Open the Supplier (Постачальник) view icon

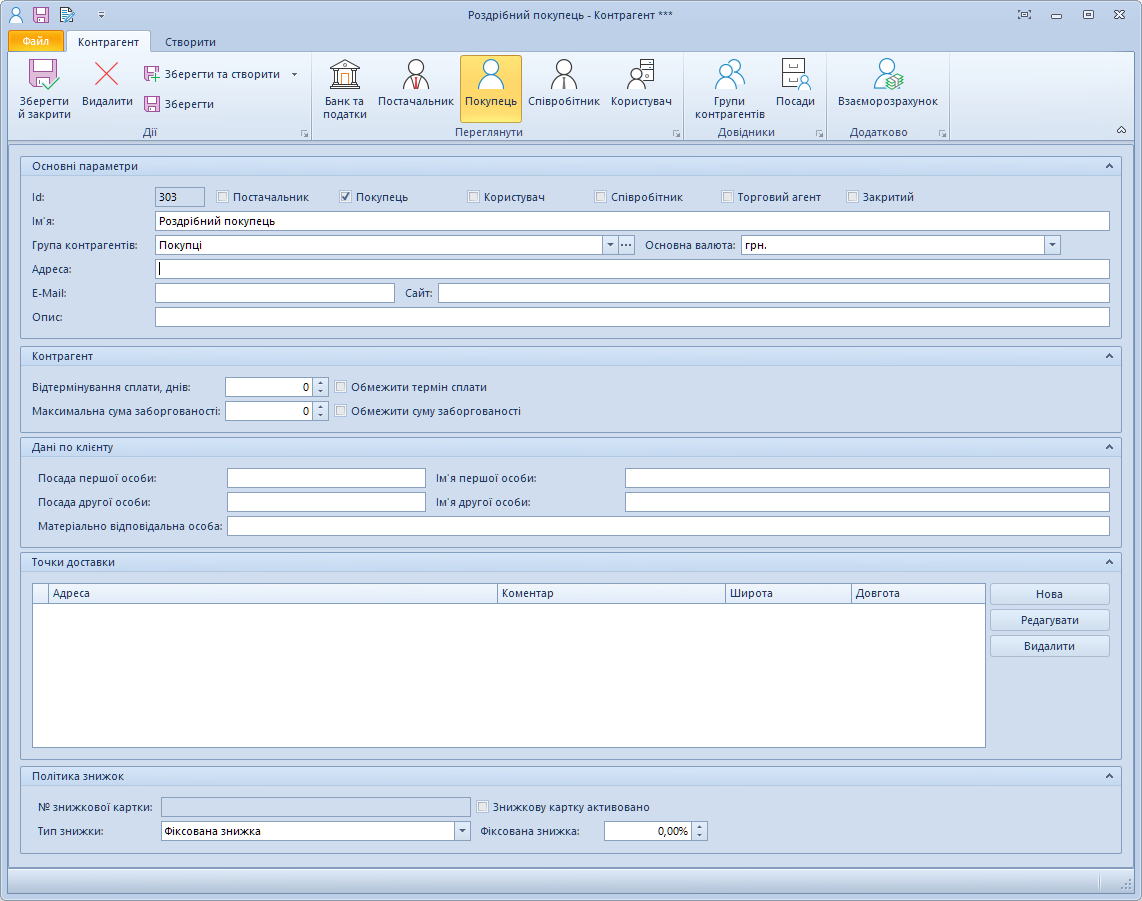point(415,88)
